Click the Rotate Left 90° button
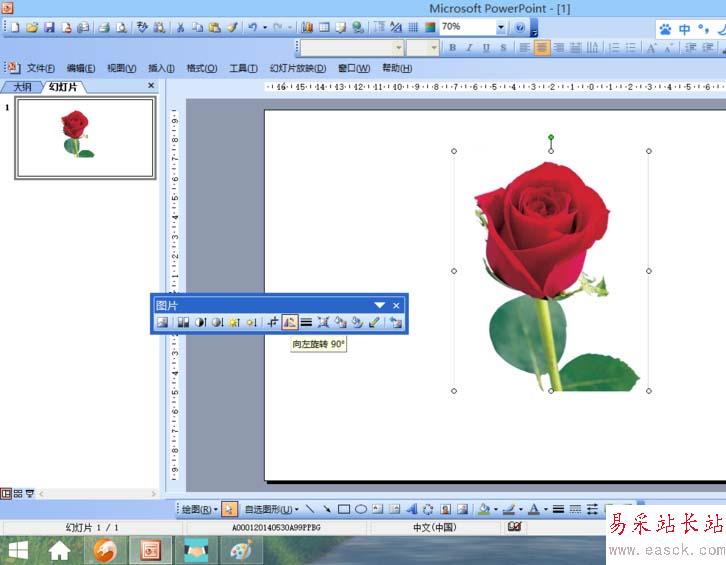 [x=290, y=322]
